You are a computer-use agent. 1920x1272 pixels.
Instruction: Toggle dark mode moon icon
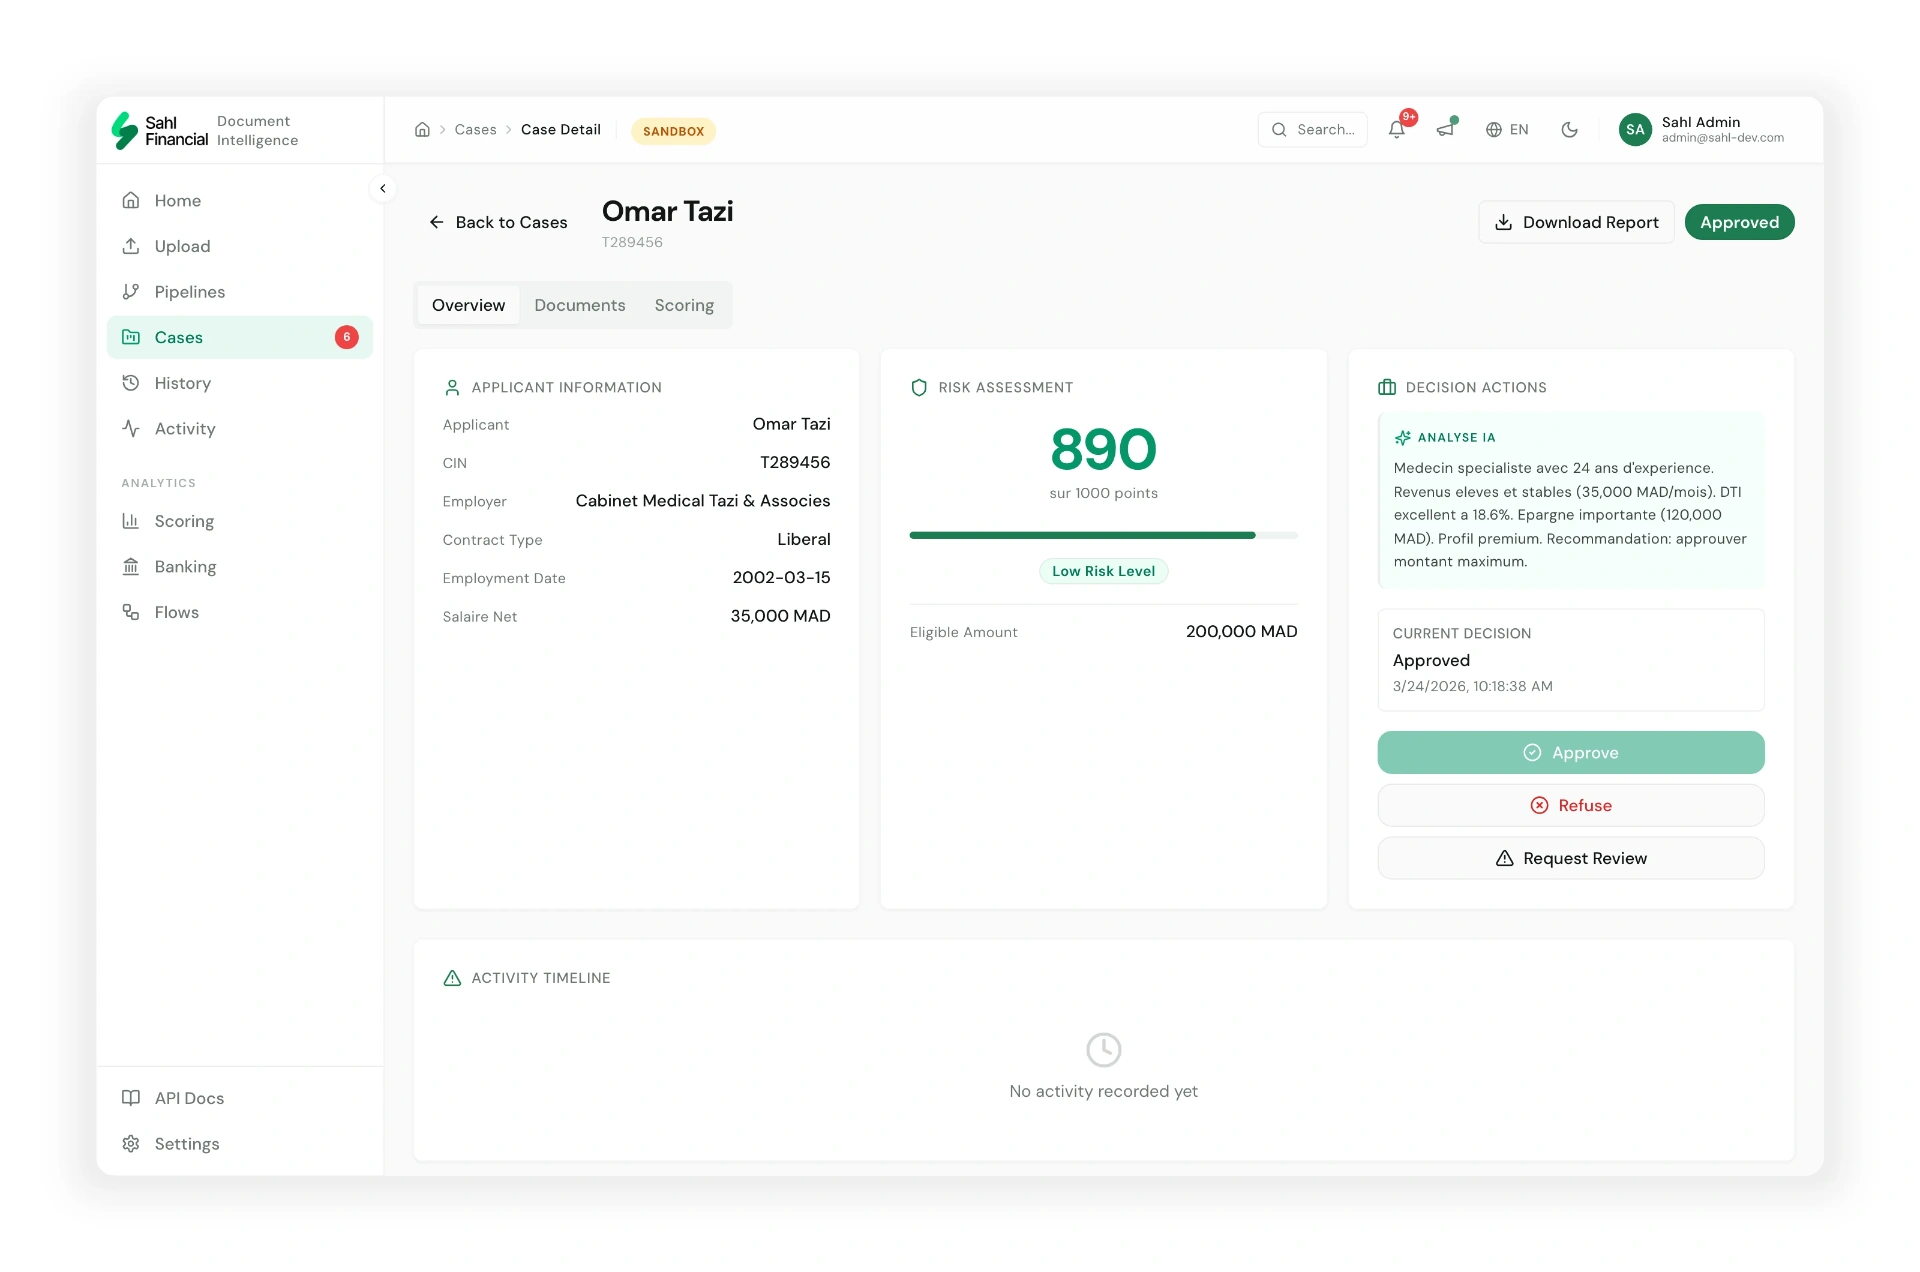(x=1570, y=129)
